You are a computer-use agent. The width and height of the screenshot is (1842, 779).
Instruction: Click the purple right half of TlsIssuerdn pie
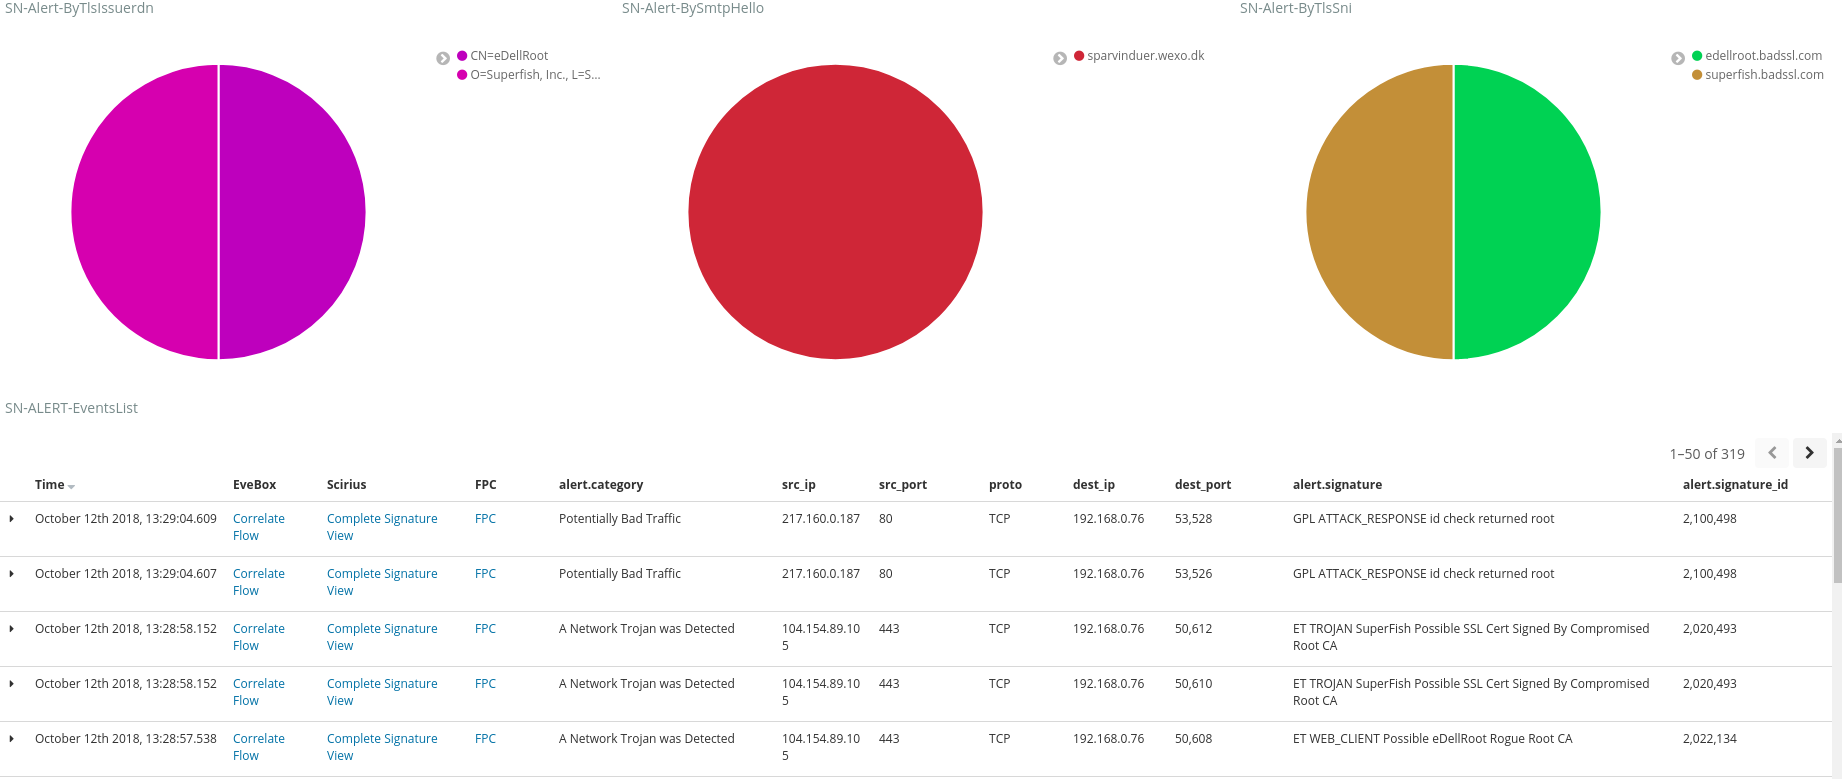tap(292, 212)
